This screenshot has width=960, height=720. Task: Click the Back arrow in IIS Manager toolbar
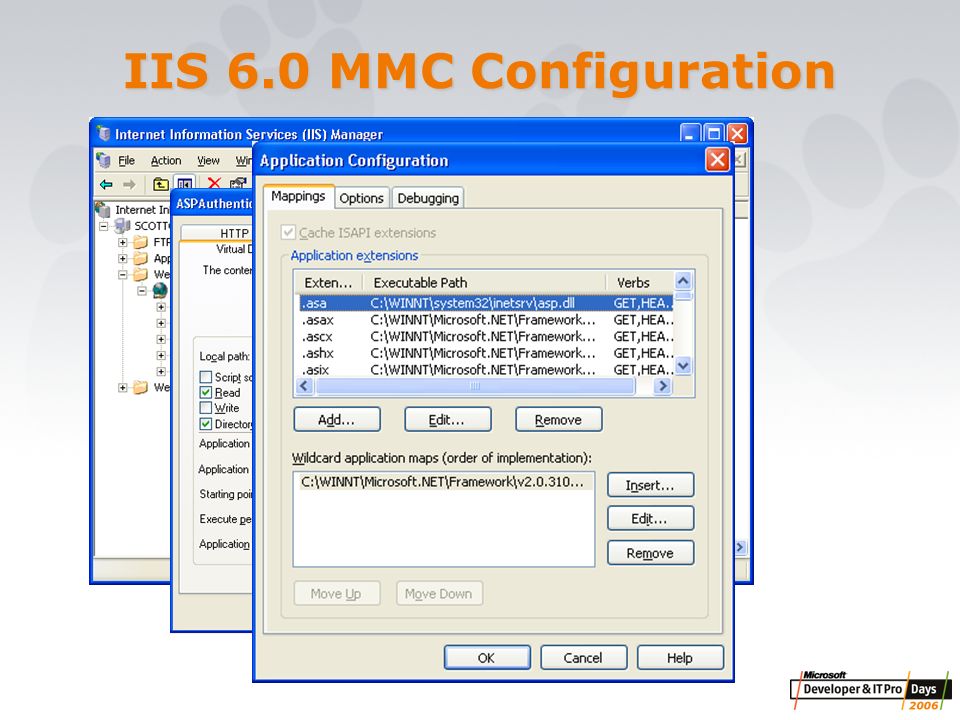tap(107, 184)
